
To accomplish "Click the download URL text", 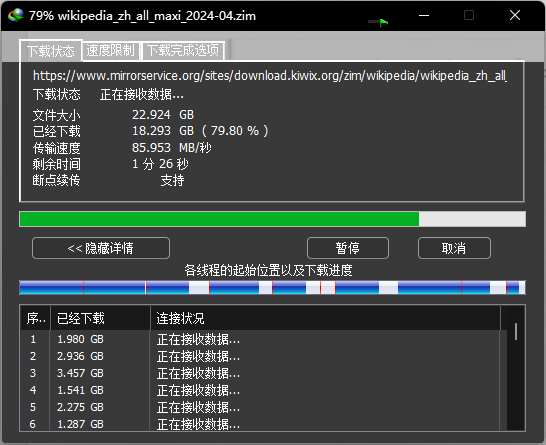I will (x=270, y=76).
